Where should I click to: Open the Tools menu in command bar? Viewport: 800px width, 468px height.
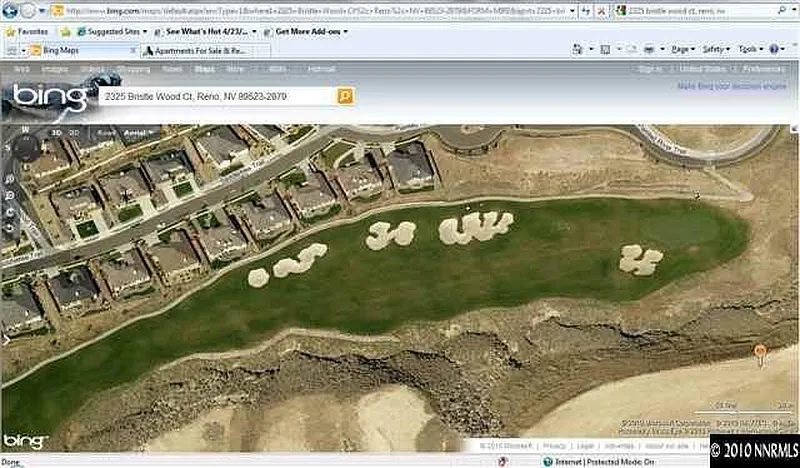[749, 49]
